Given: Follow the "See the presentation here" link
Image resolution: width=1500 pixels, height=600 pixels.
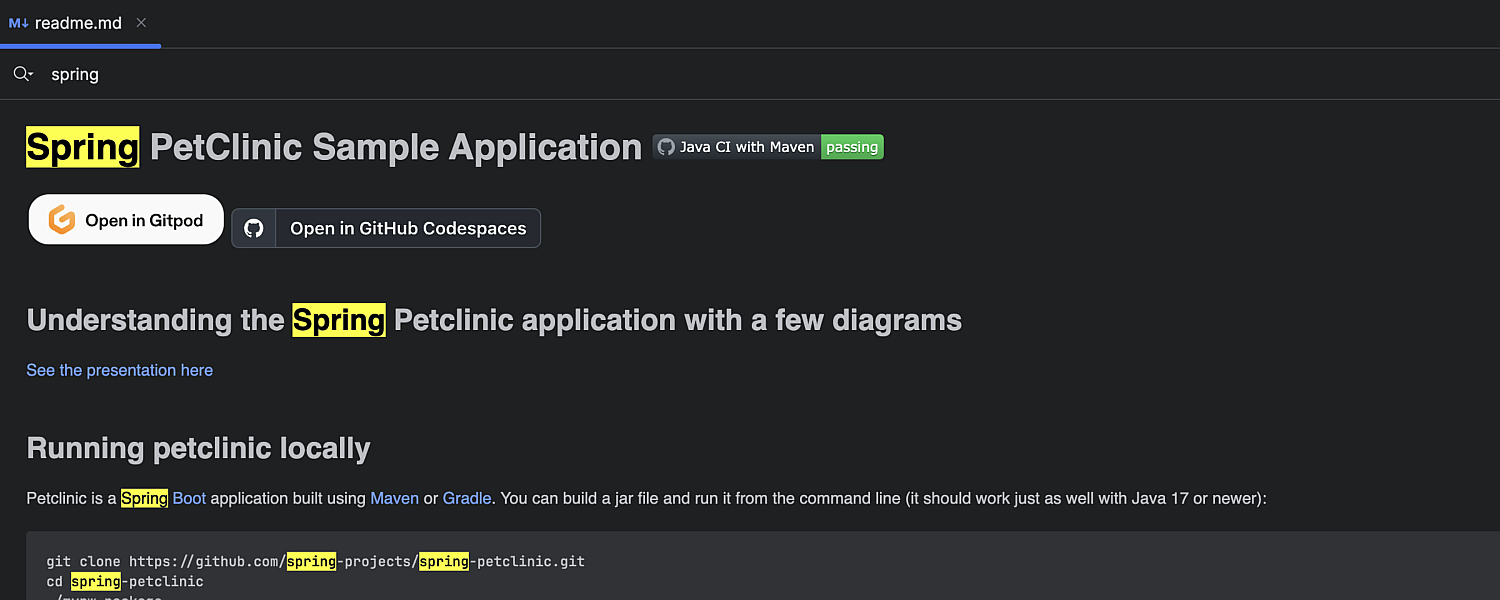Looking at the screenshot, I should click(119, 370).
